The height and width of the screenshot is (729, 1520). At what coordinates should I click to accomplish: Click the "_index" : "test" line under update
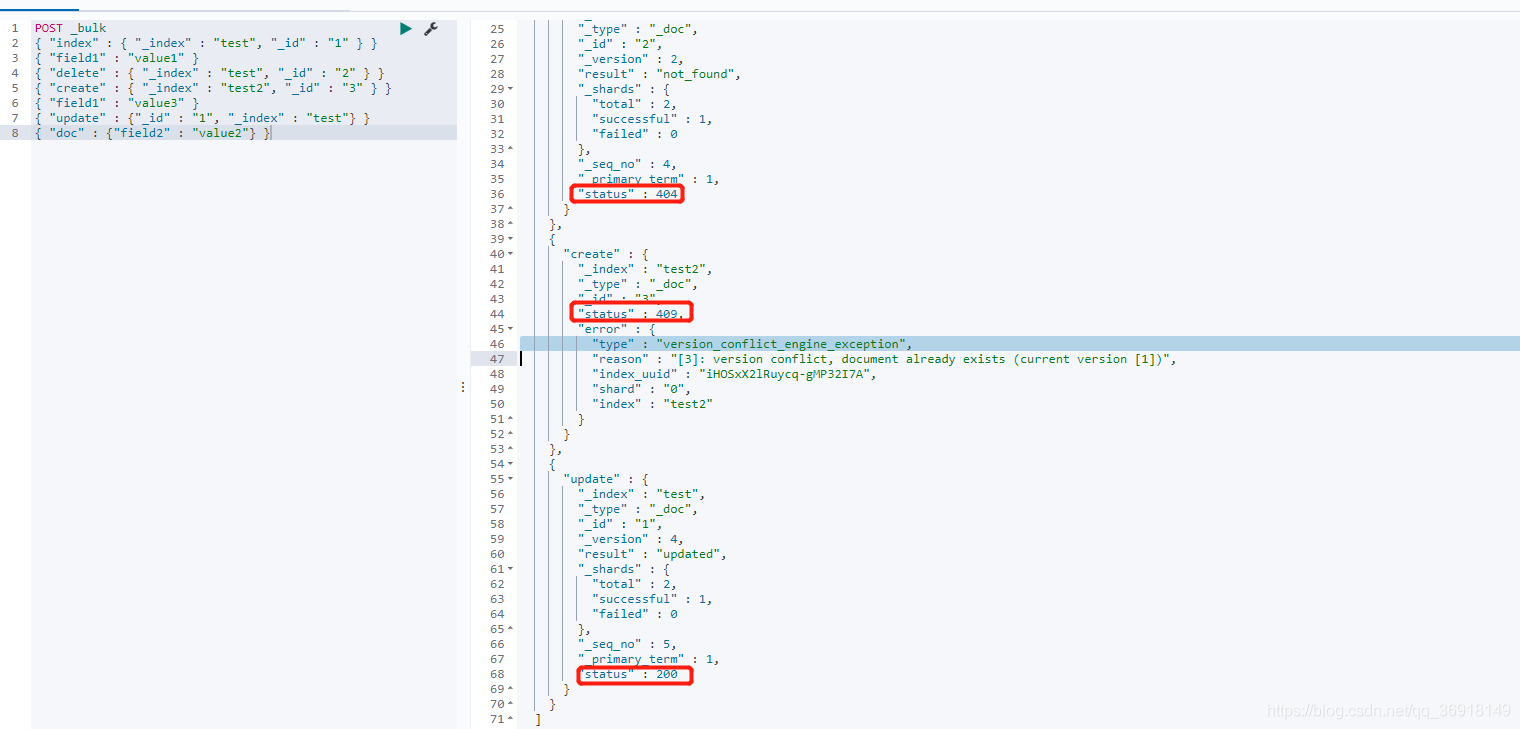coord(642,494)
